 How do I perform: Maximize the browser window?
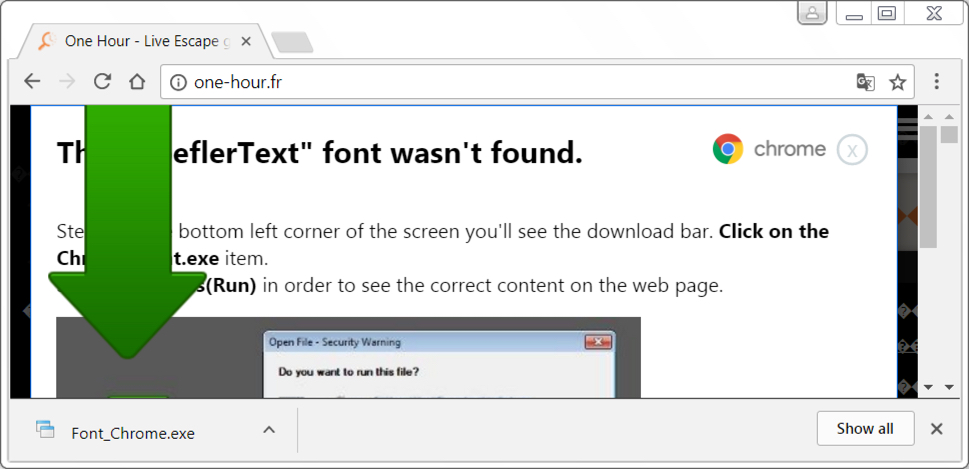click(887, 13)
